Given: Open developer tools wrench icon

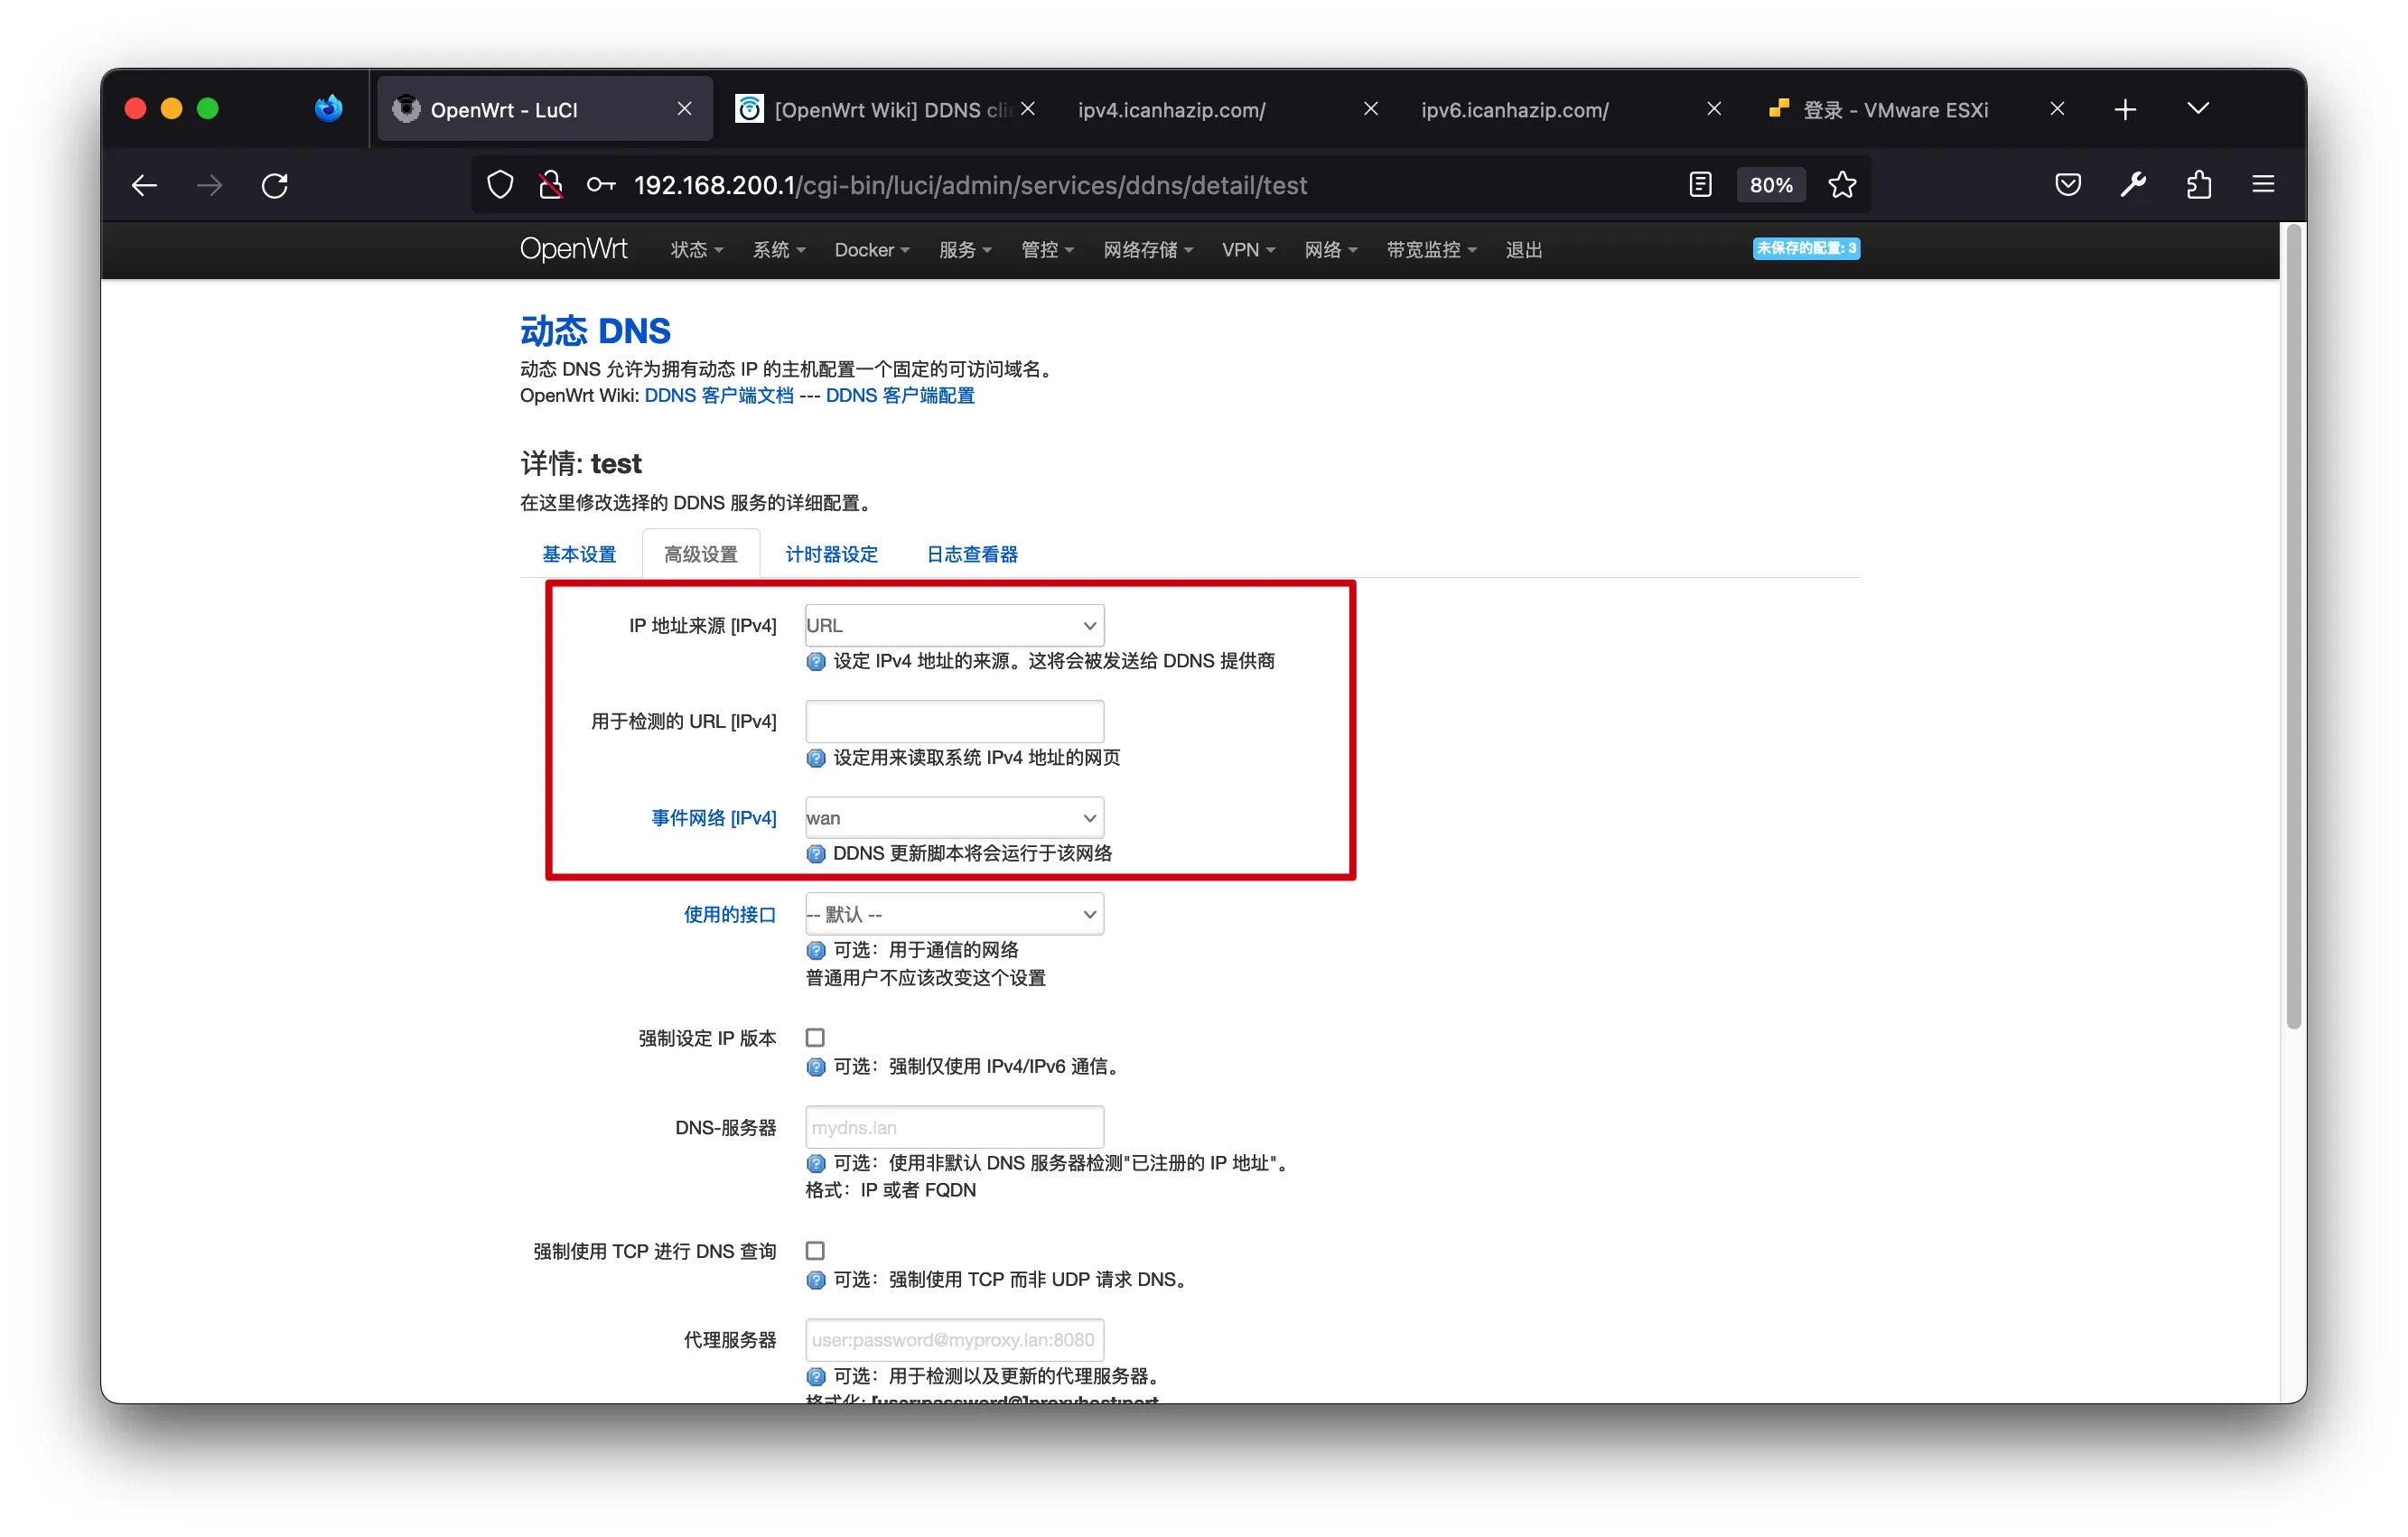Looking at the screenshot, I should [2133, 185].
